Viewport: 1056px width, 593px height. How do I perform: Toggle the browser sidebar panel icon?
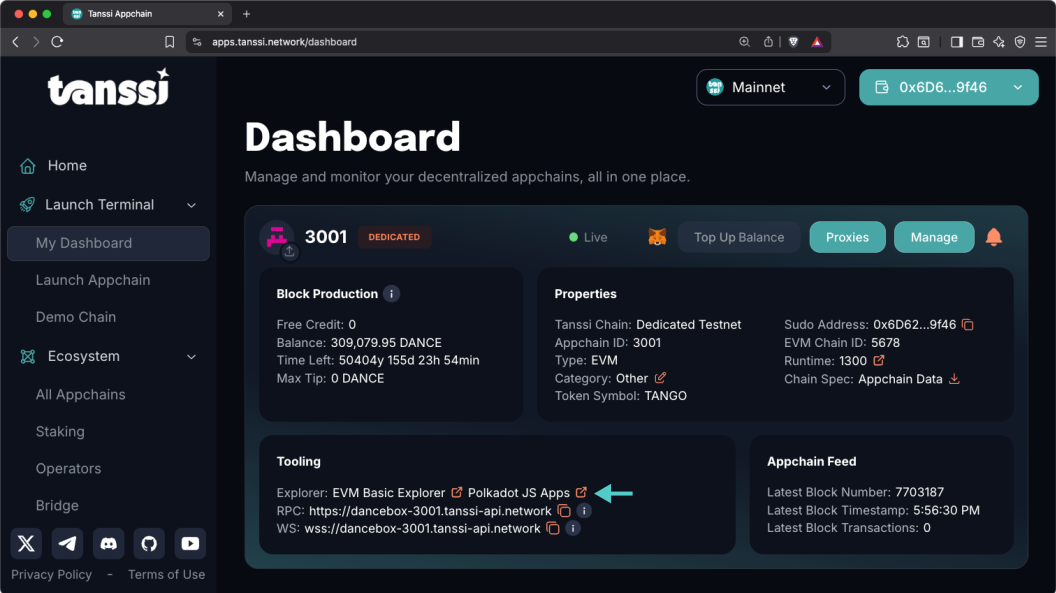(x=956, y=42)
